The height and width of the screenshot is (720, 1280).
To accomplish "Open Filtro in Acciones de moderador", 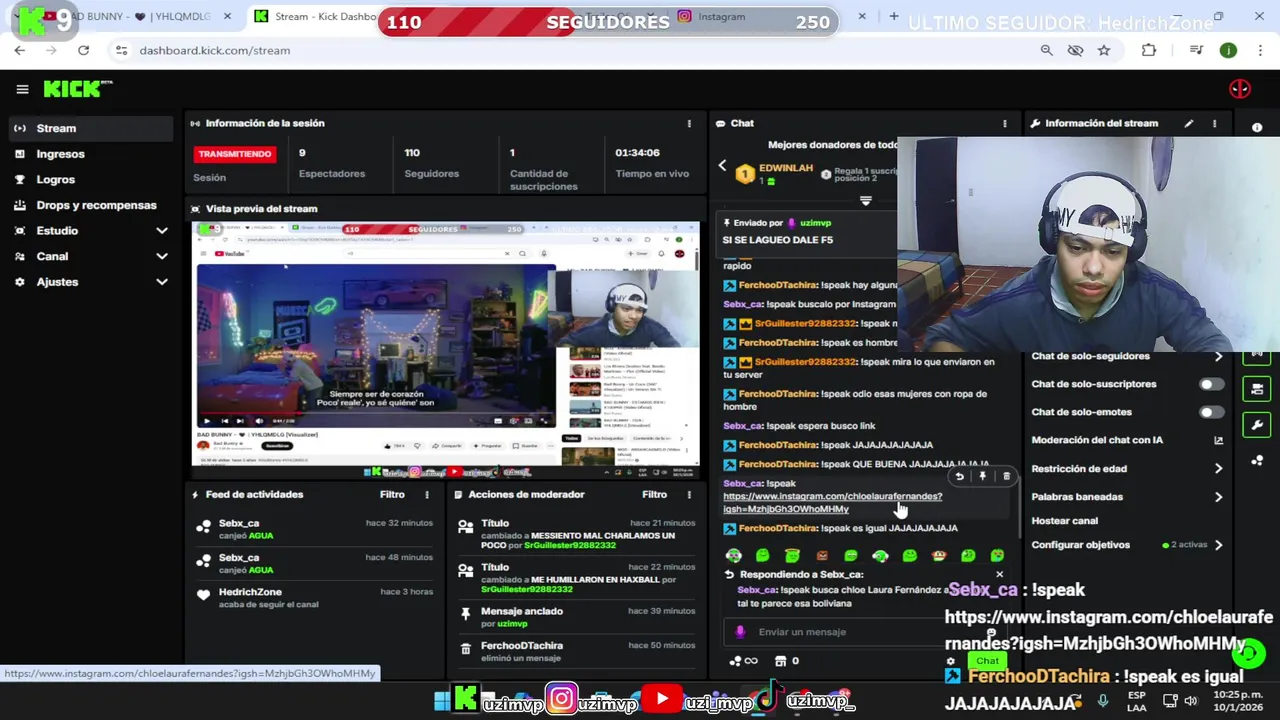I will tap(654, 494).
